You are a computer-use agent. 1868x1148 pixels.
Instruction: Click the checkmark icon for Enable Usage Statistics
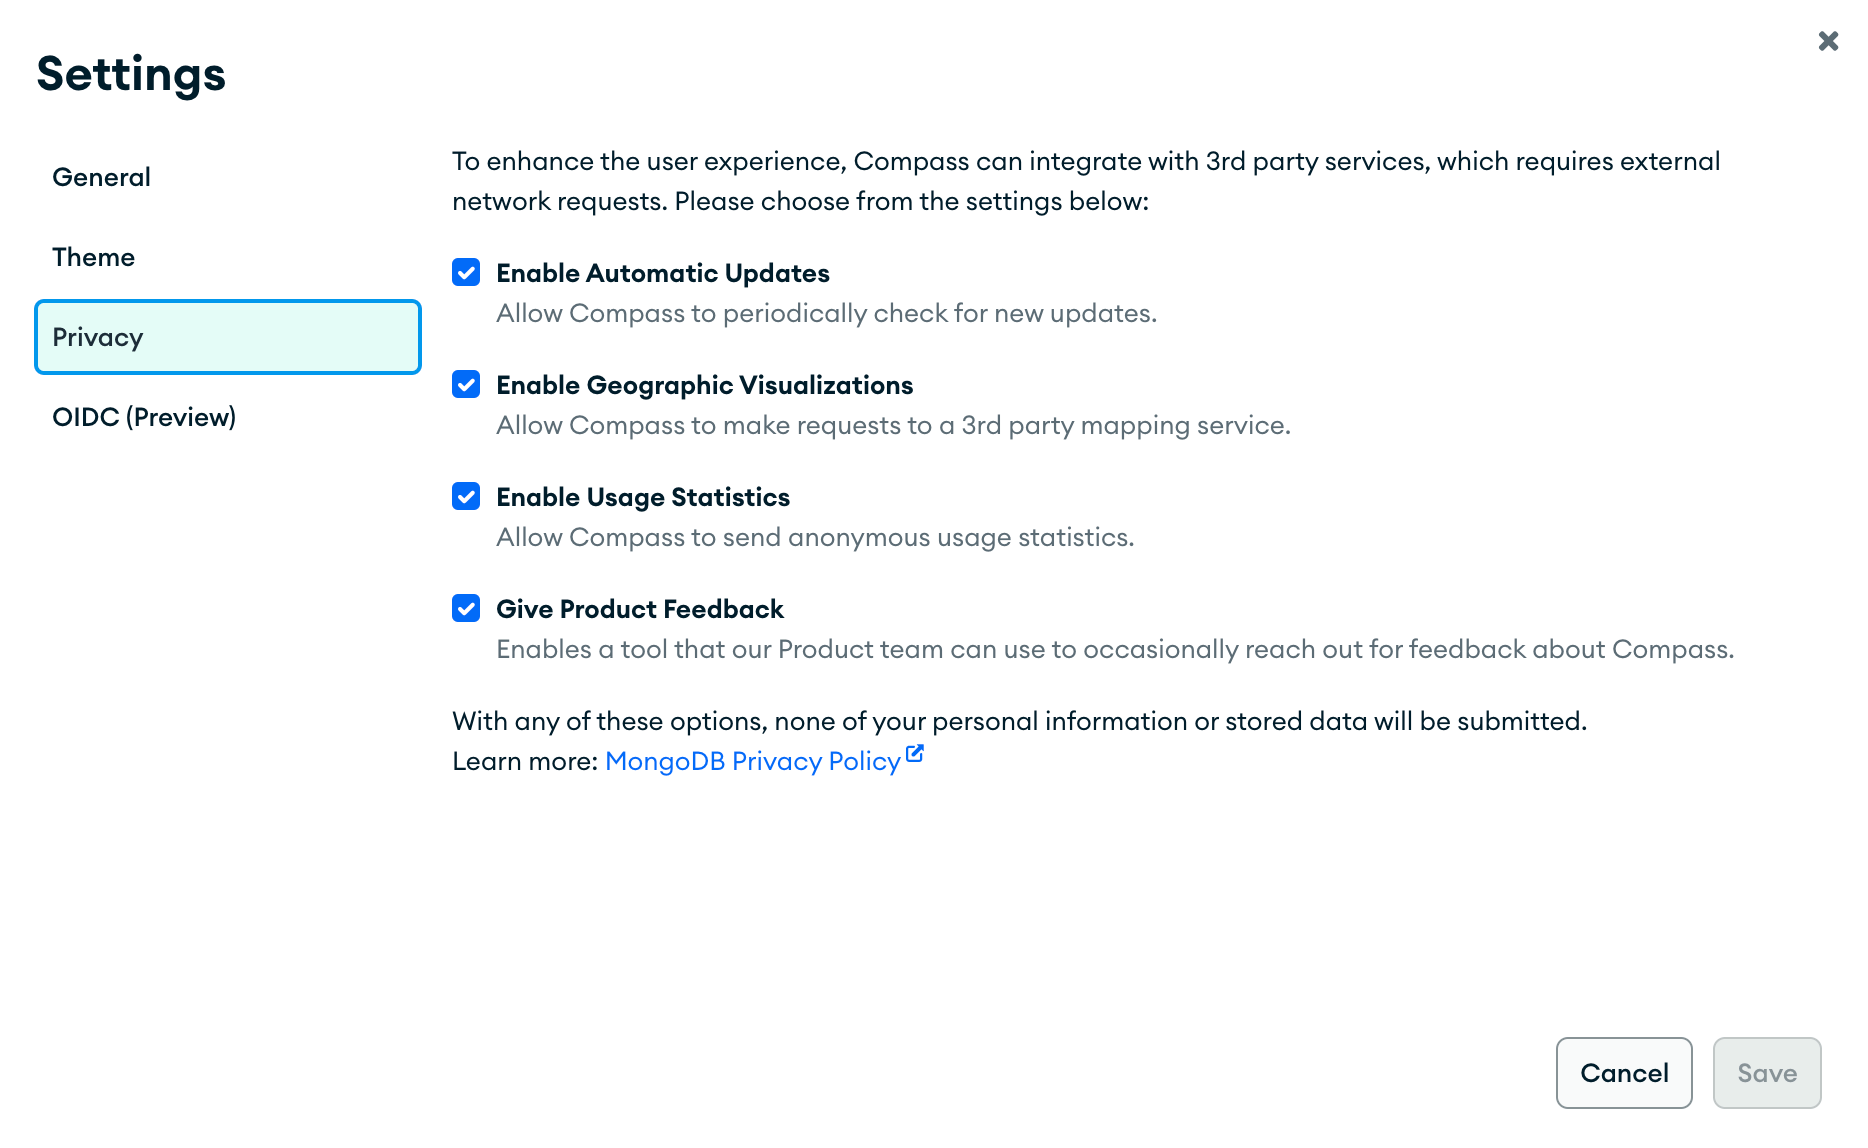[466, 496]
